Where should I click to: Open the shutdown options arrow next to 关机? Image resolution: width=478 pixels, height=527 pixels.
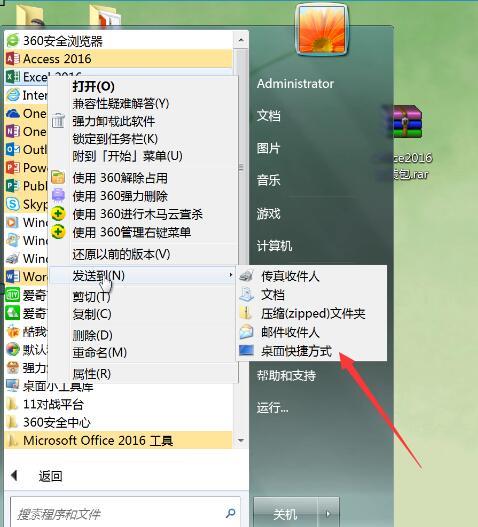[x=328, y=513]
